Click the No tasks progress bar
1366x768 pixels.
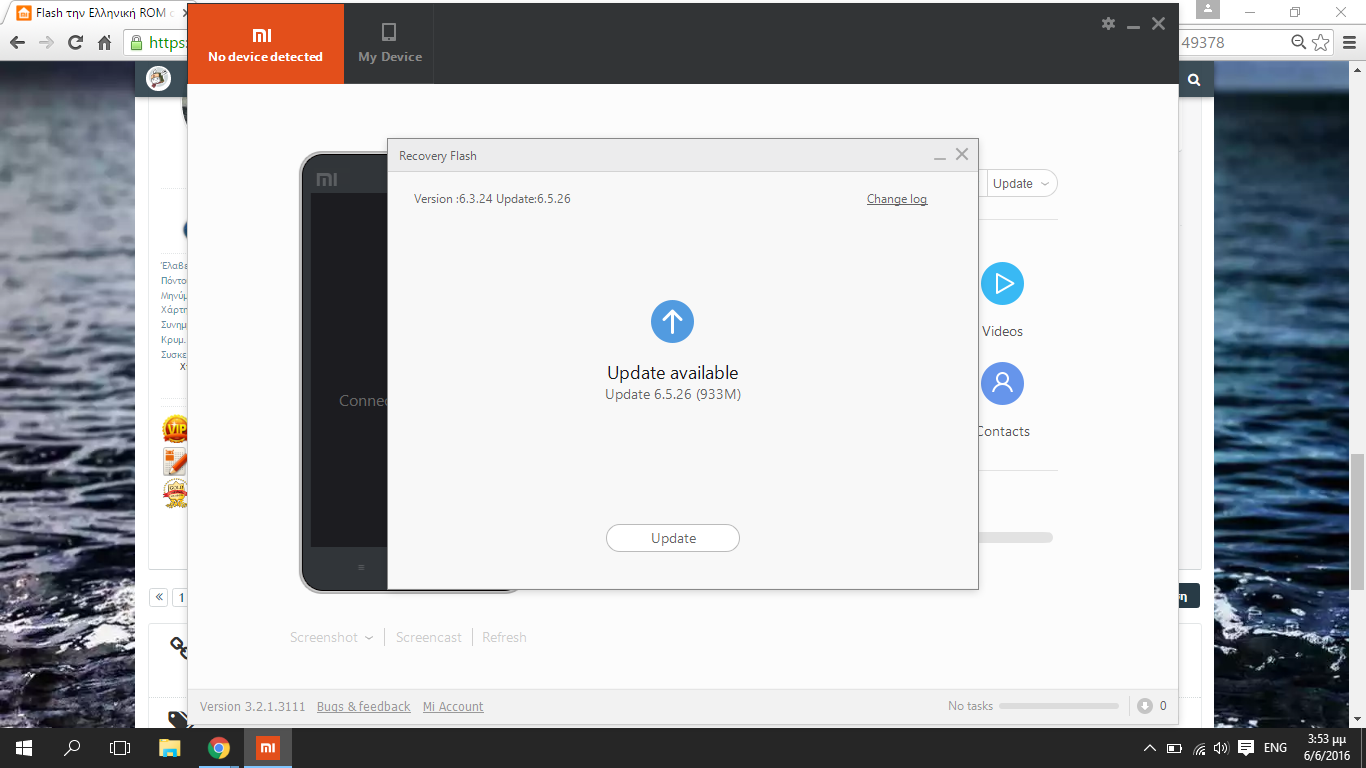point(1059,706)
